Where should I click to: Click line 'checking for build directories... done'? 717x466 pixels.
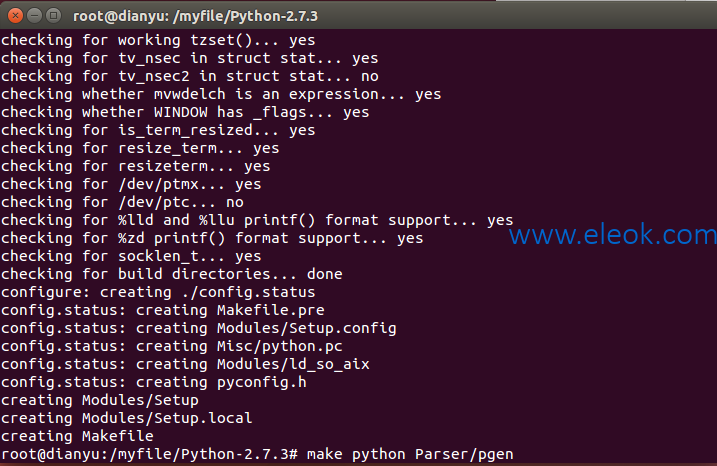click(172, 274)
